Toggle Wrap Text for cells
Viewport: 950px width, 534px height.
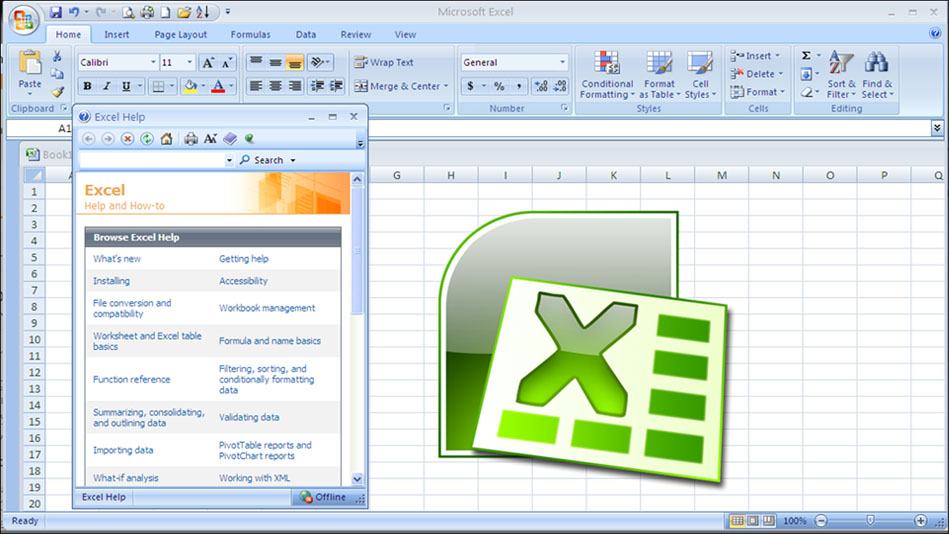pos(383,62)
